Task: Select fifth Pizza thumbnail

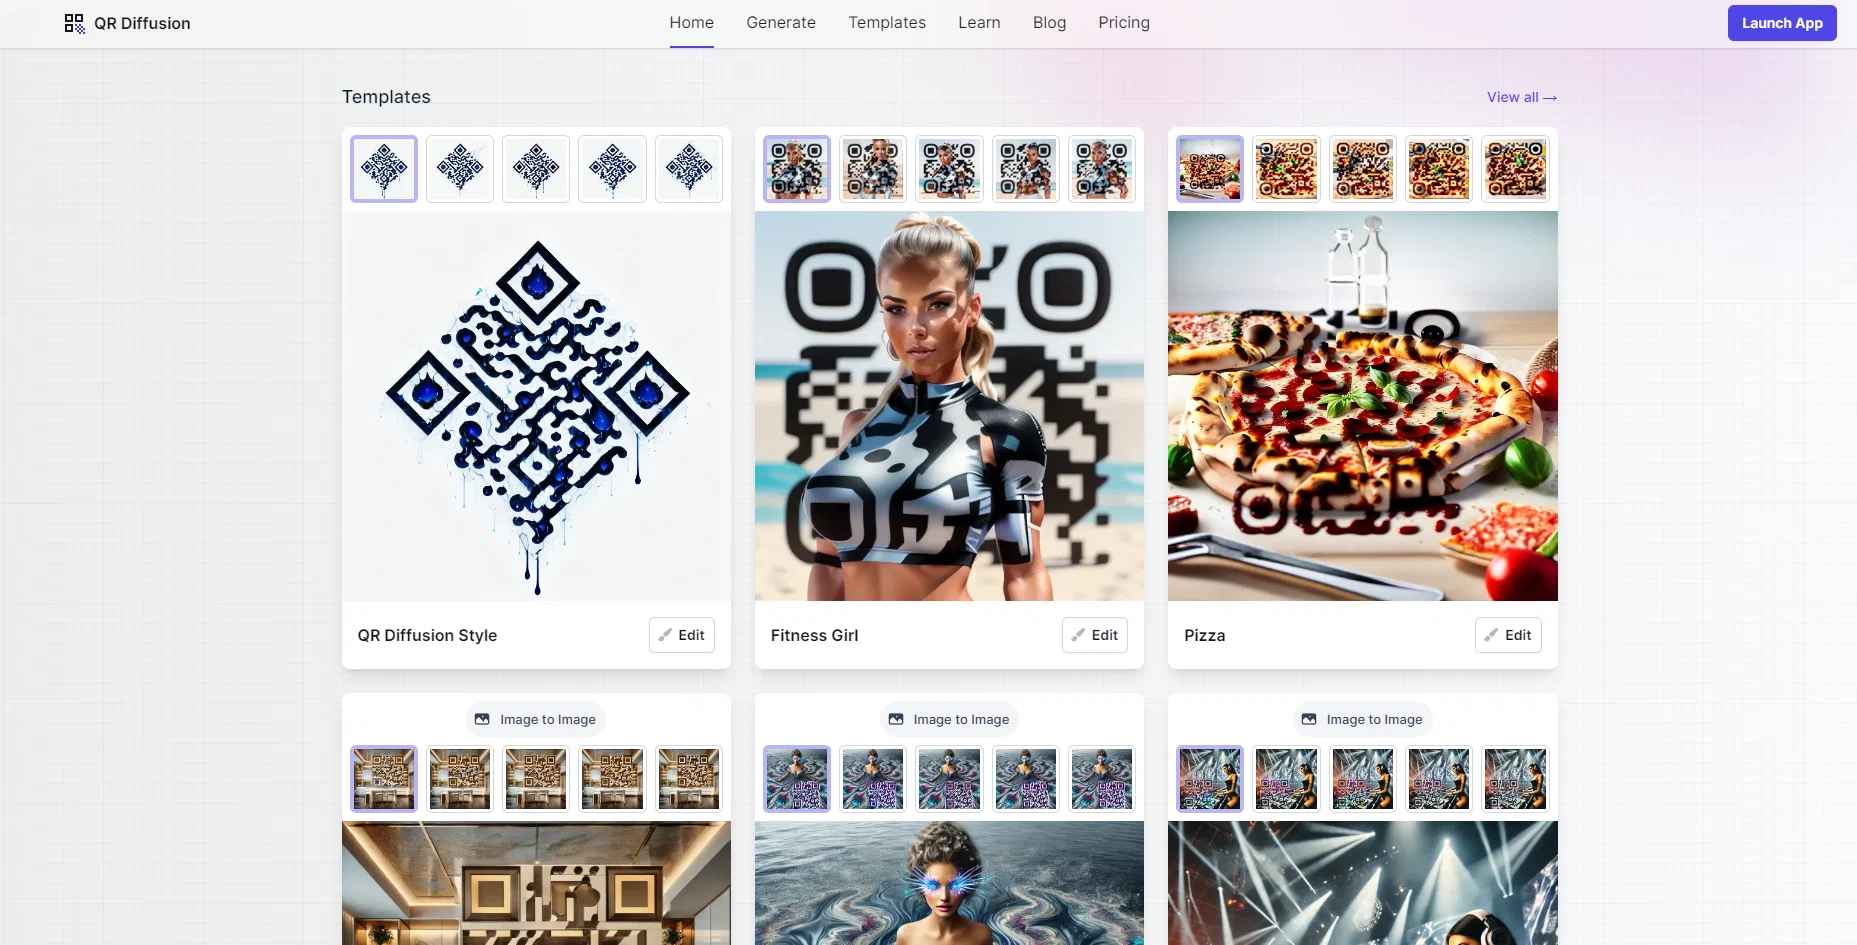Action: 1516,169
